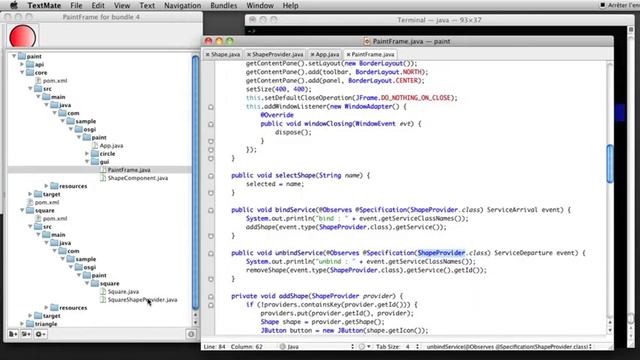The height and width of the screenshot is (360, 640).
Task: Collapse the gui folder
Action: click(87, 162)
